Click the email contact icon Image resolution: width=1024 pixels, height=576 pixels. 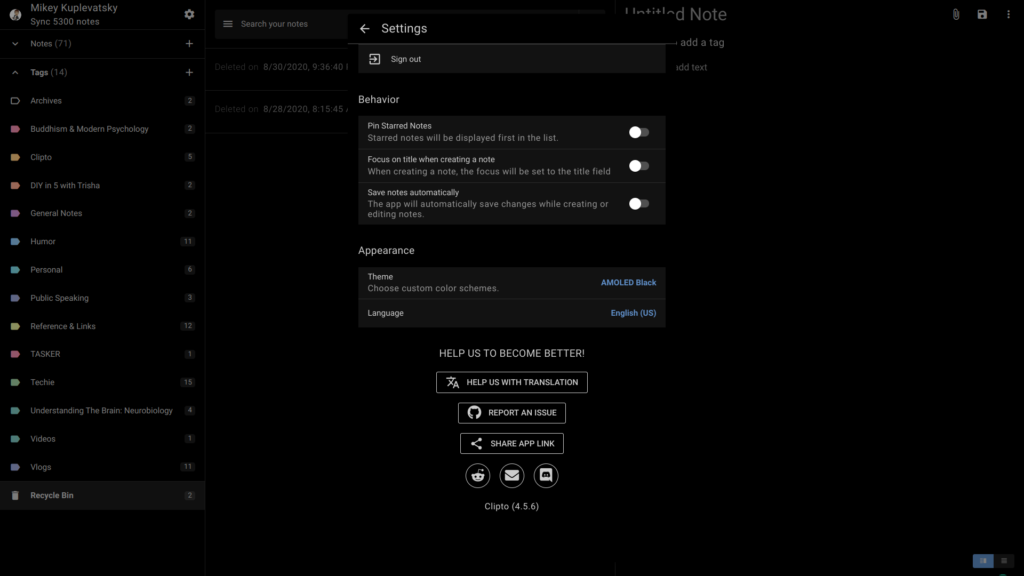tap(511, 475)
